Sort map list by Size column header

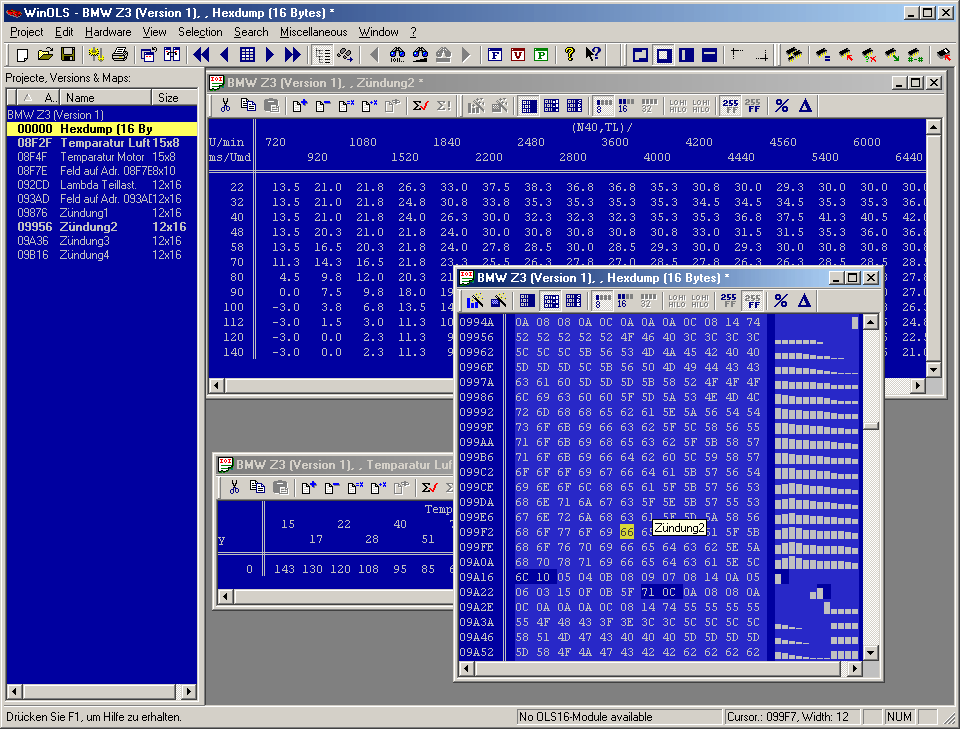[x=168, y=97]
